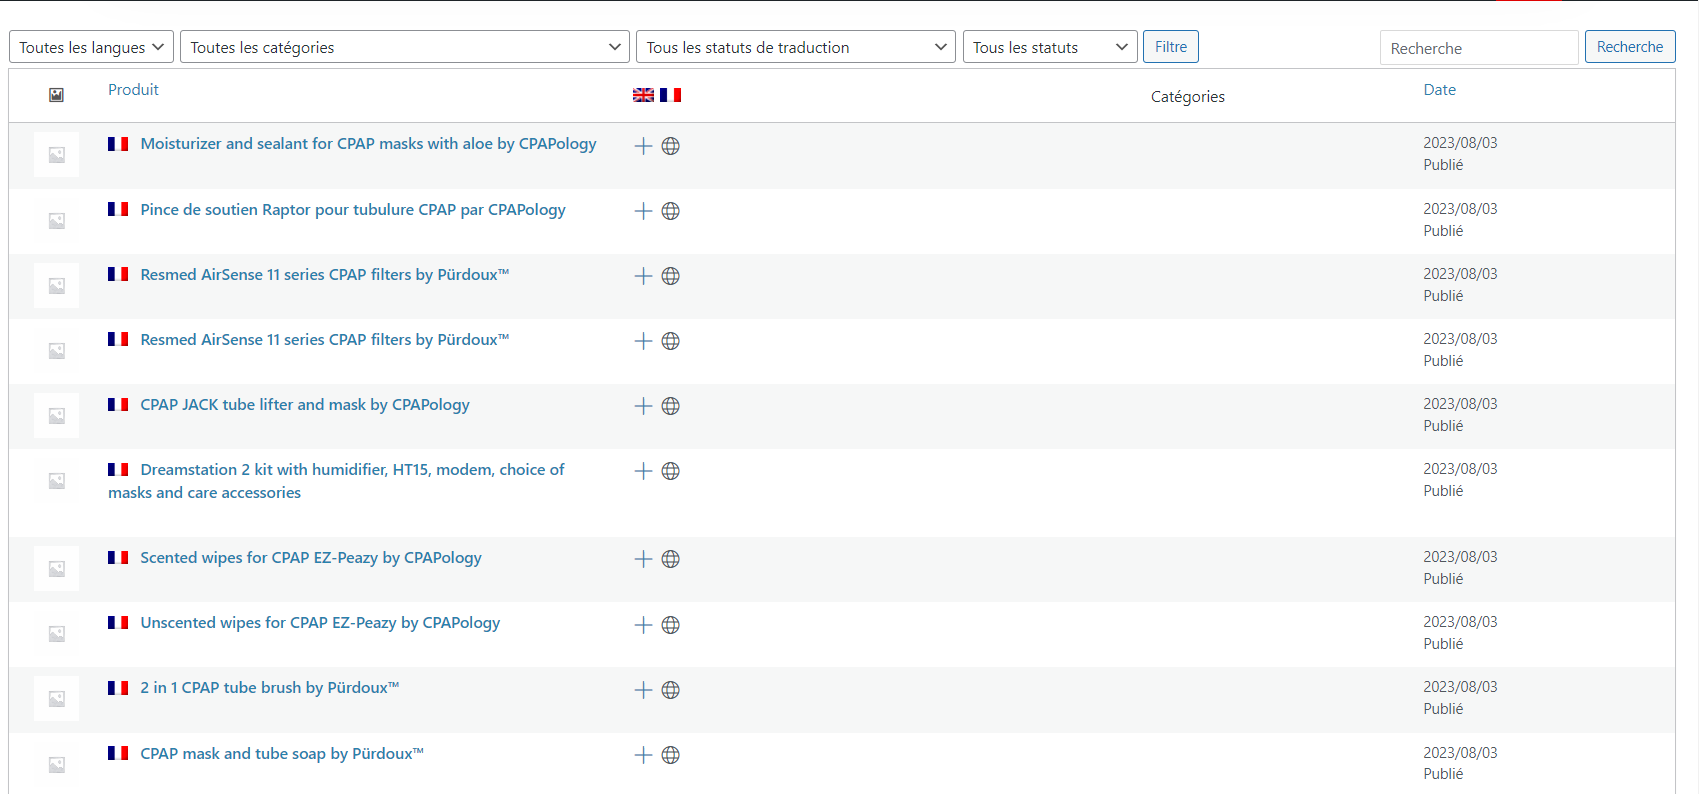This screenshot has height=794, width=1699.
Task: Click thumbnail of Pince de soutien Raptor product
Action: tap(57, 220)
